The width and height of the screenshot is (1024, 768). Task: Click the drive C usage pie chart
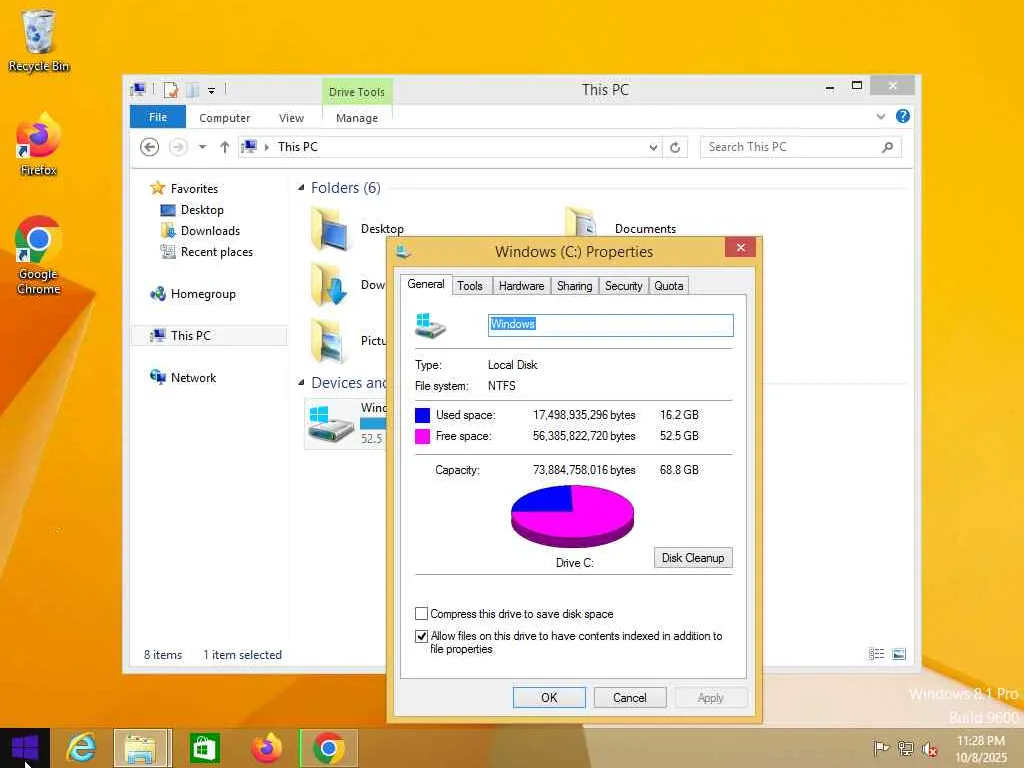(572, 516)
